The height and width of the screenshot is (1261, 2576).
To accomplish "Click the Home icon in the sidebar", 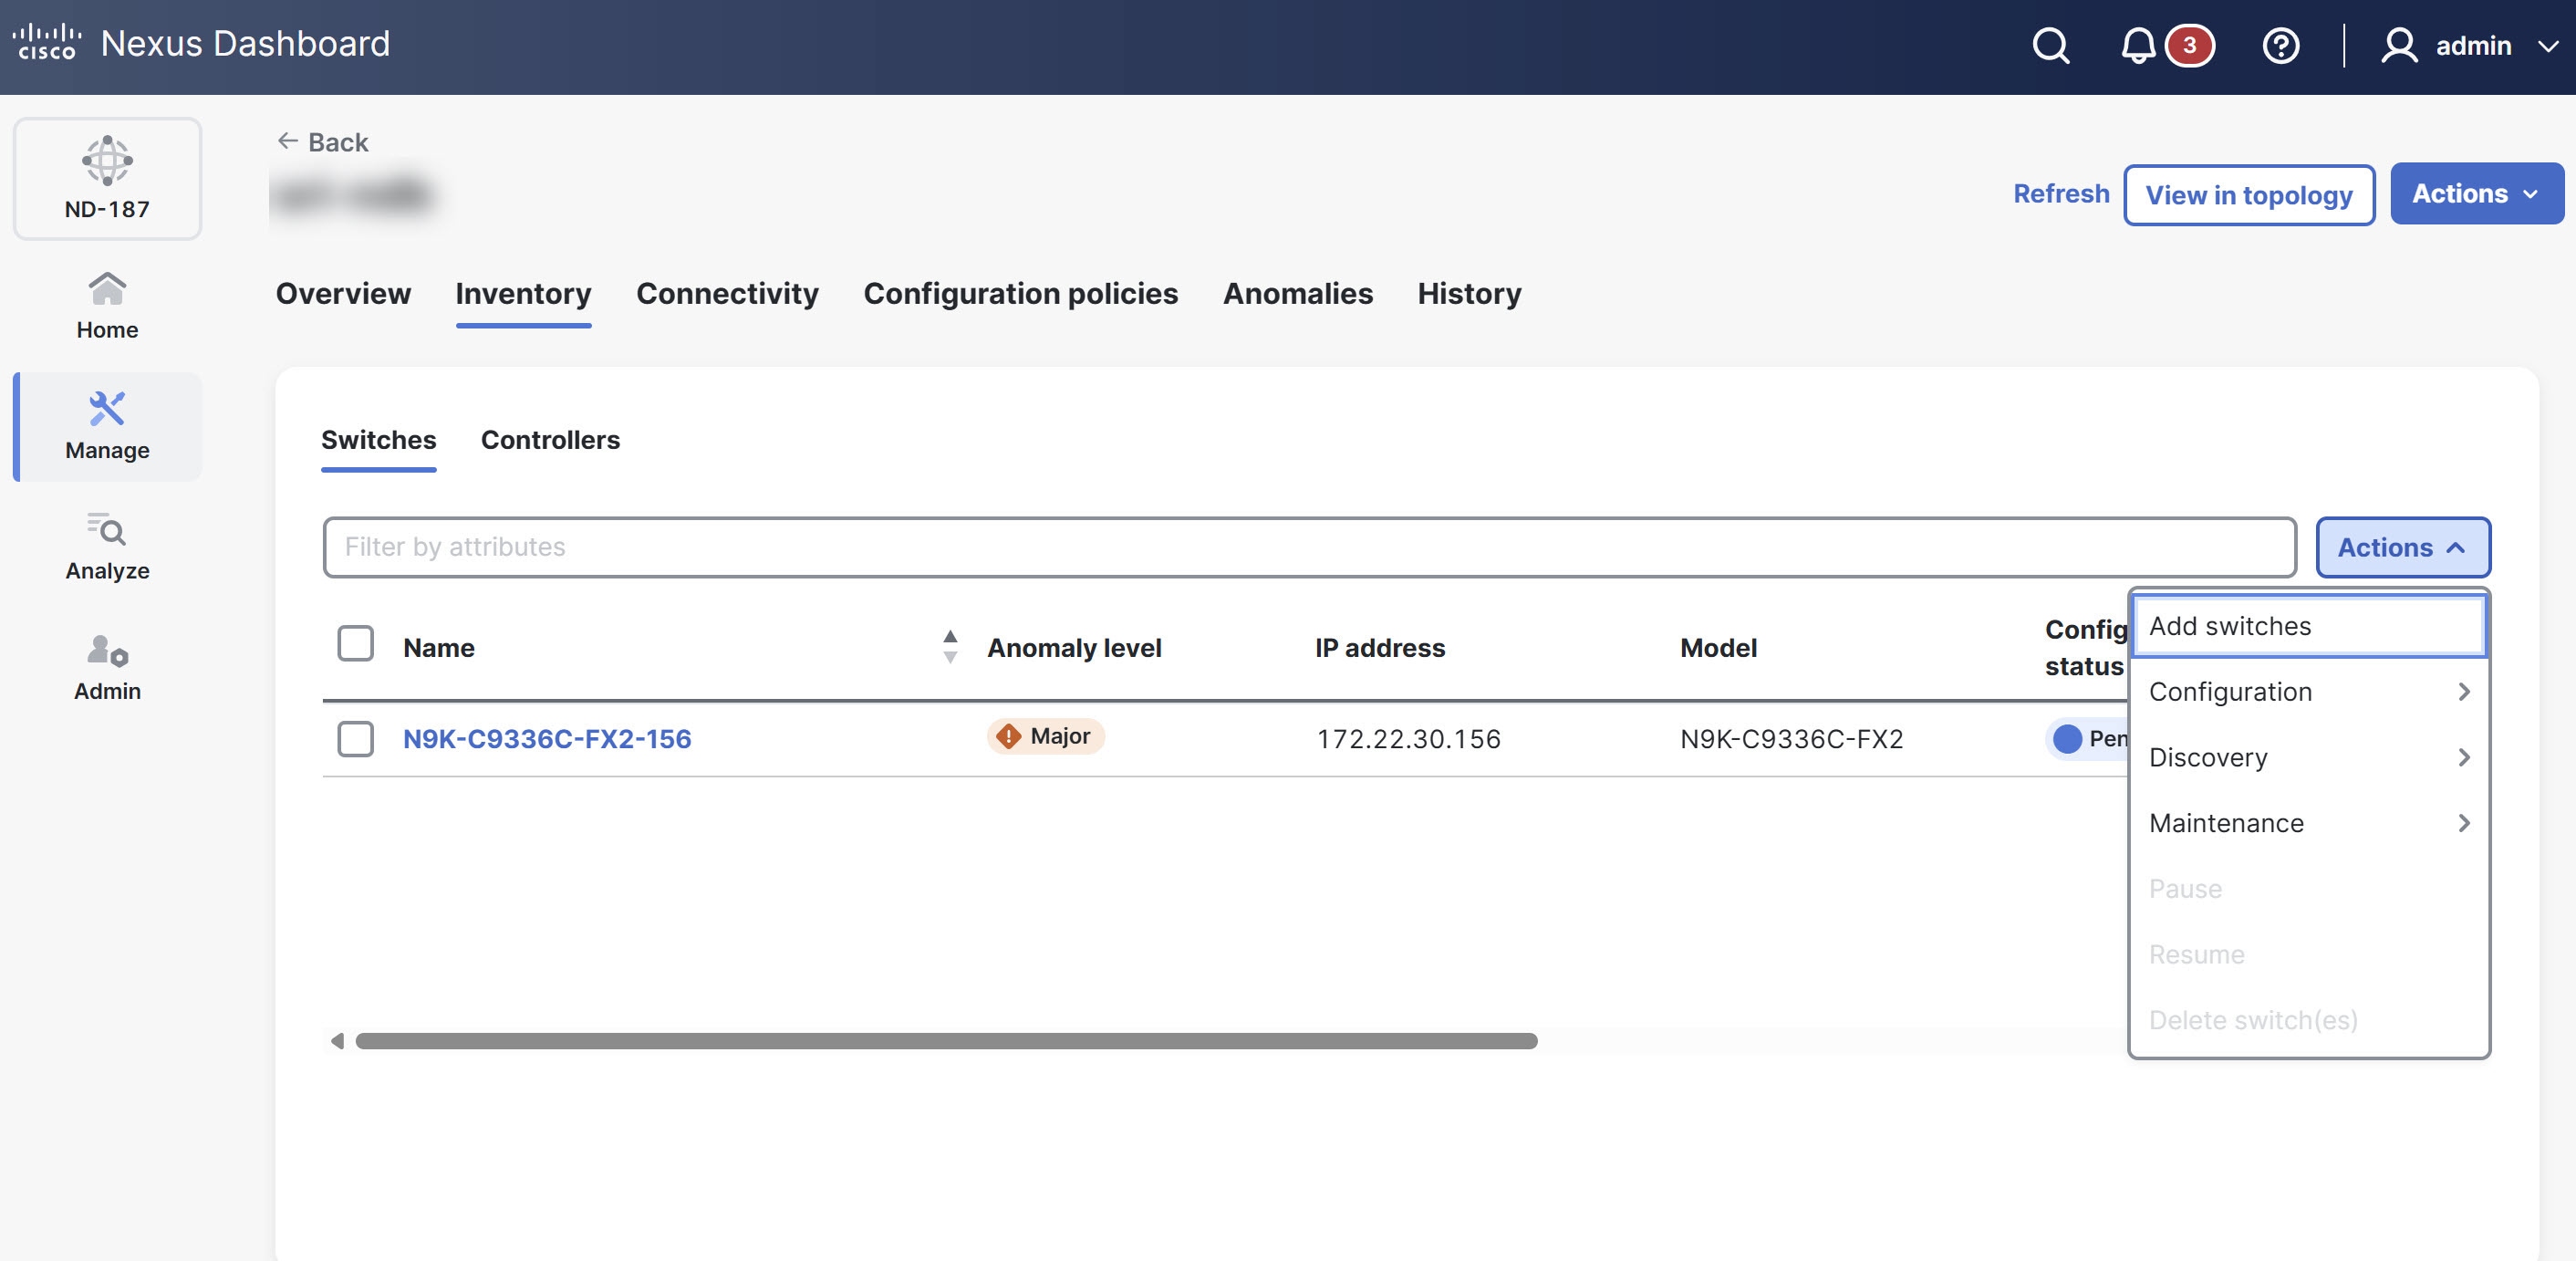I will pos(106,303).
